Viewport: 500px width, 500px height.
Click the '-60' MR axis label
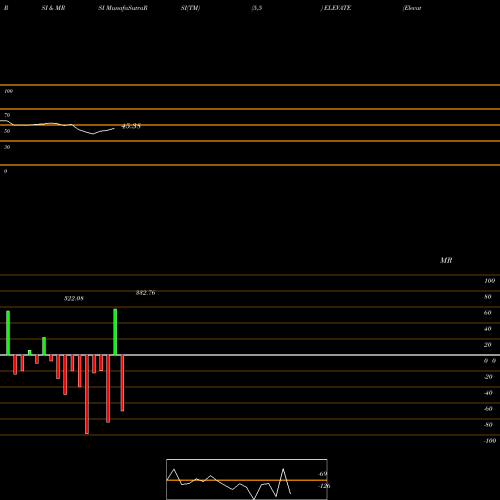coord(488,409)
